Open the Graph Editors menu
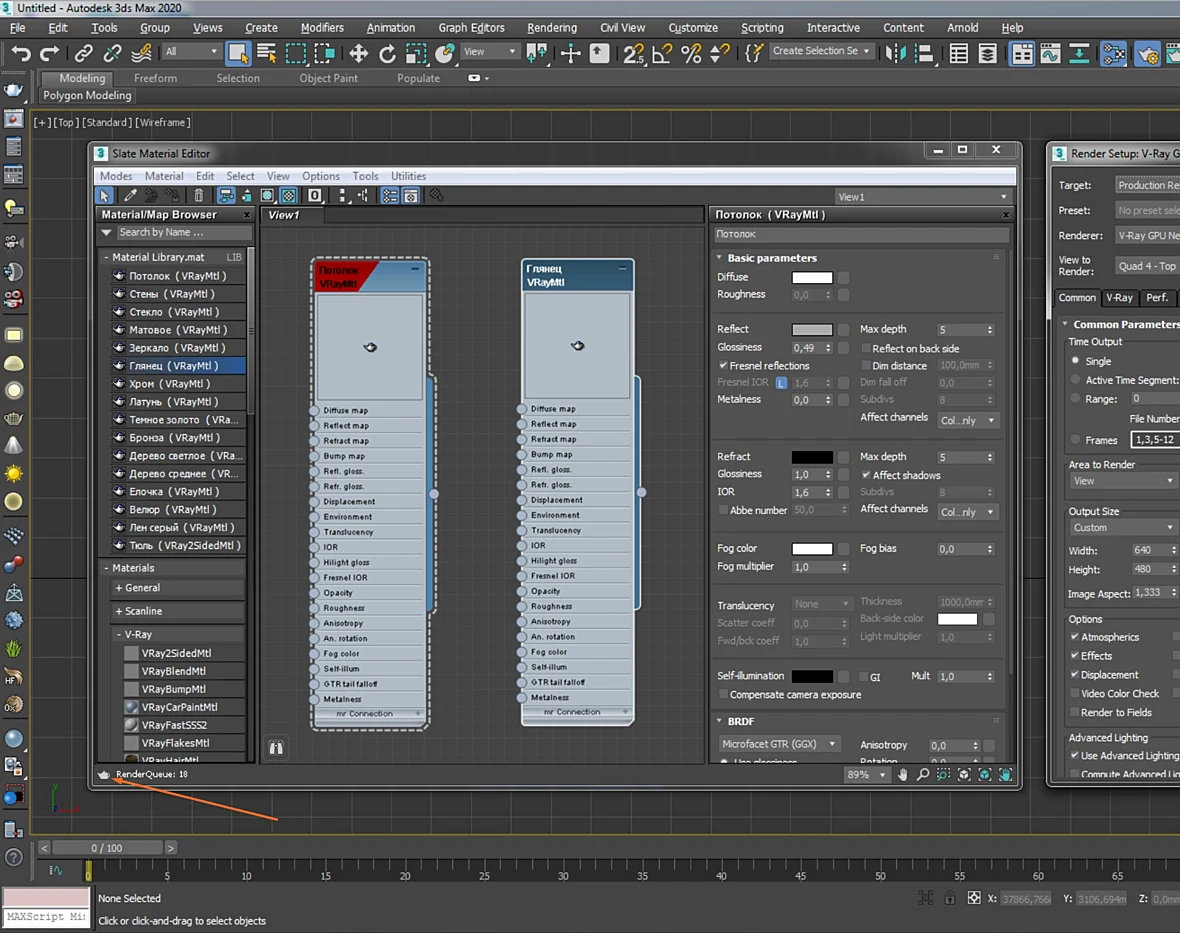Image resolution: width=1180 pixels, height=933 pixels. coord(471,28)
